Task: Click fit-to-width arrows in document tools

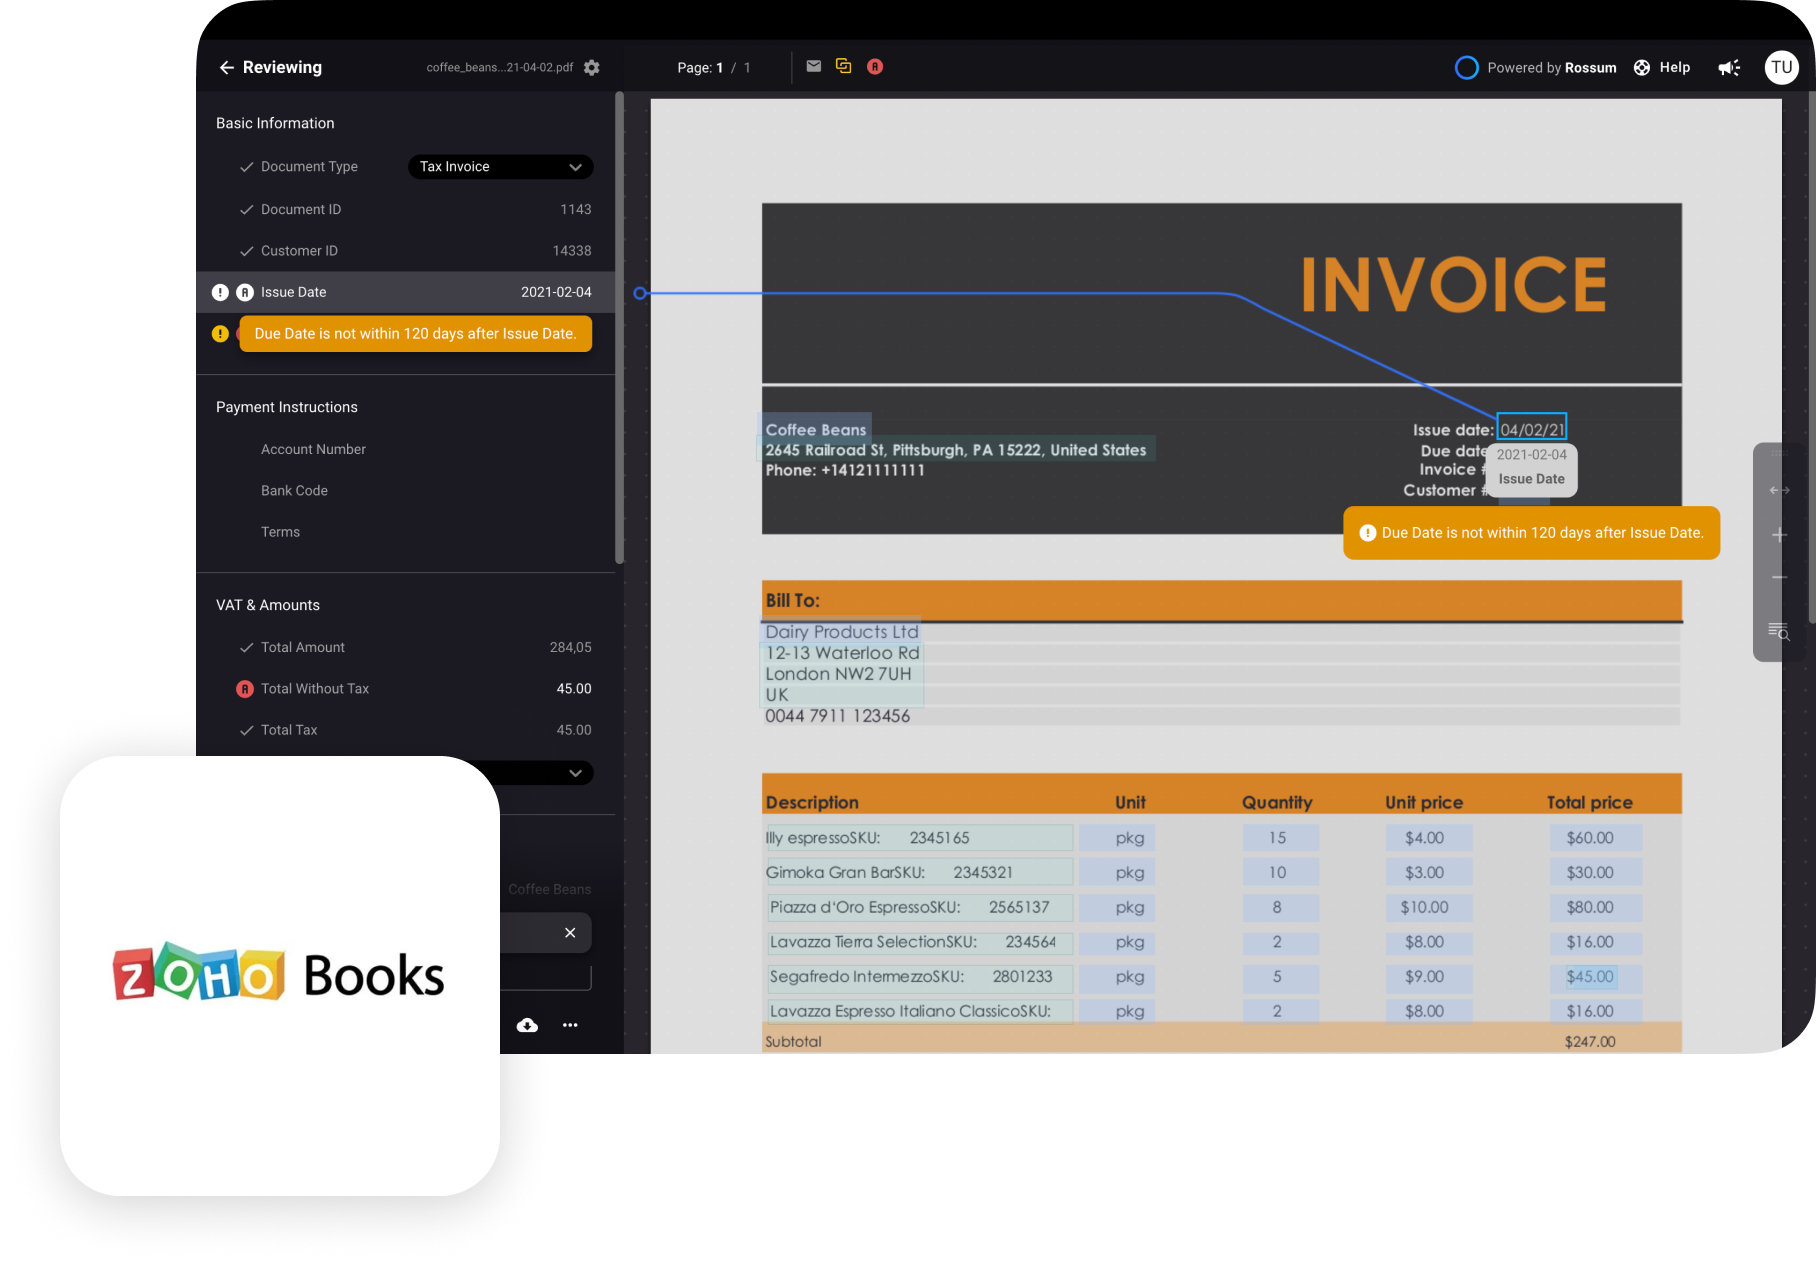Action: [x=1780, y=490]
